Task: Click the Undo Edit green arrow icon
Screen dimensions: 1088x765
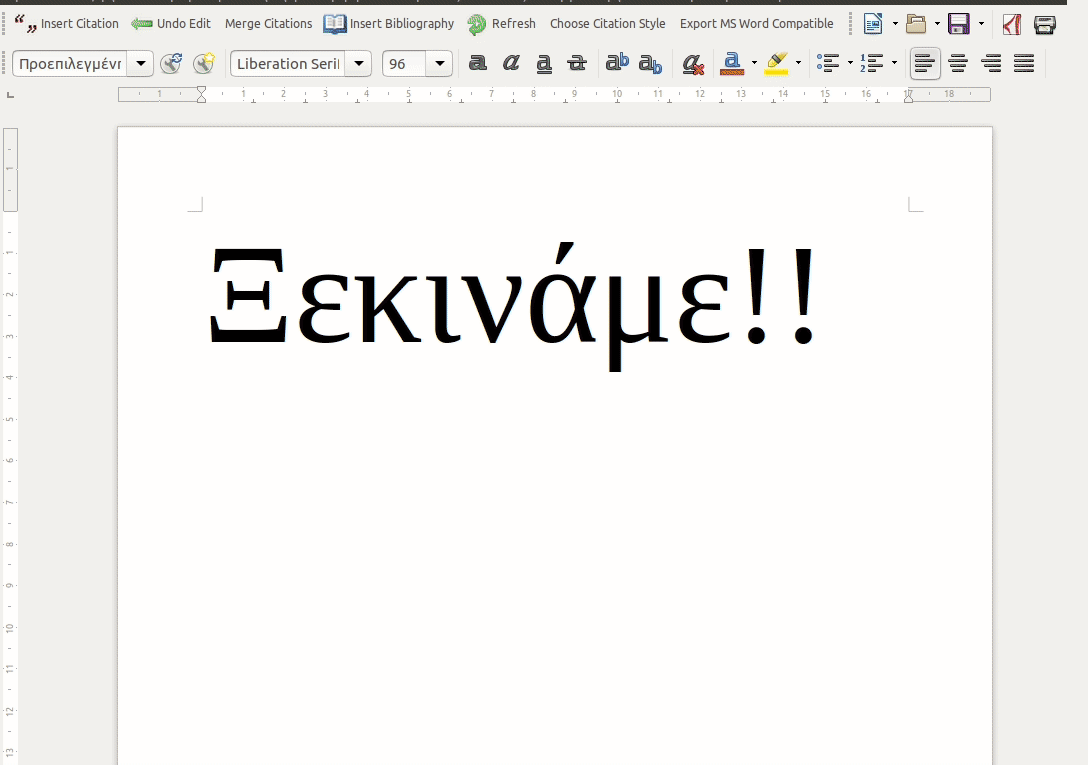Action: (x=142, y=24)
